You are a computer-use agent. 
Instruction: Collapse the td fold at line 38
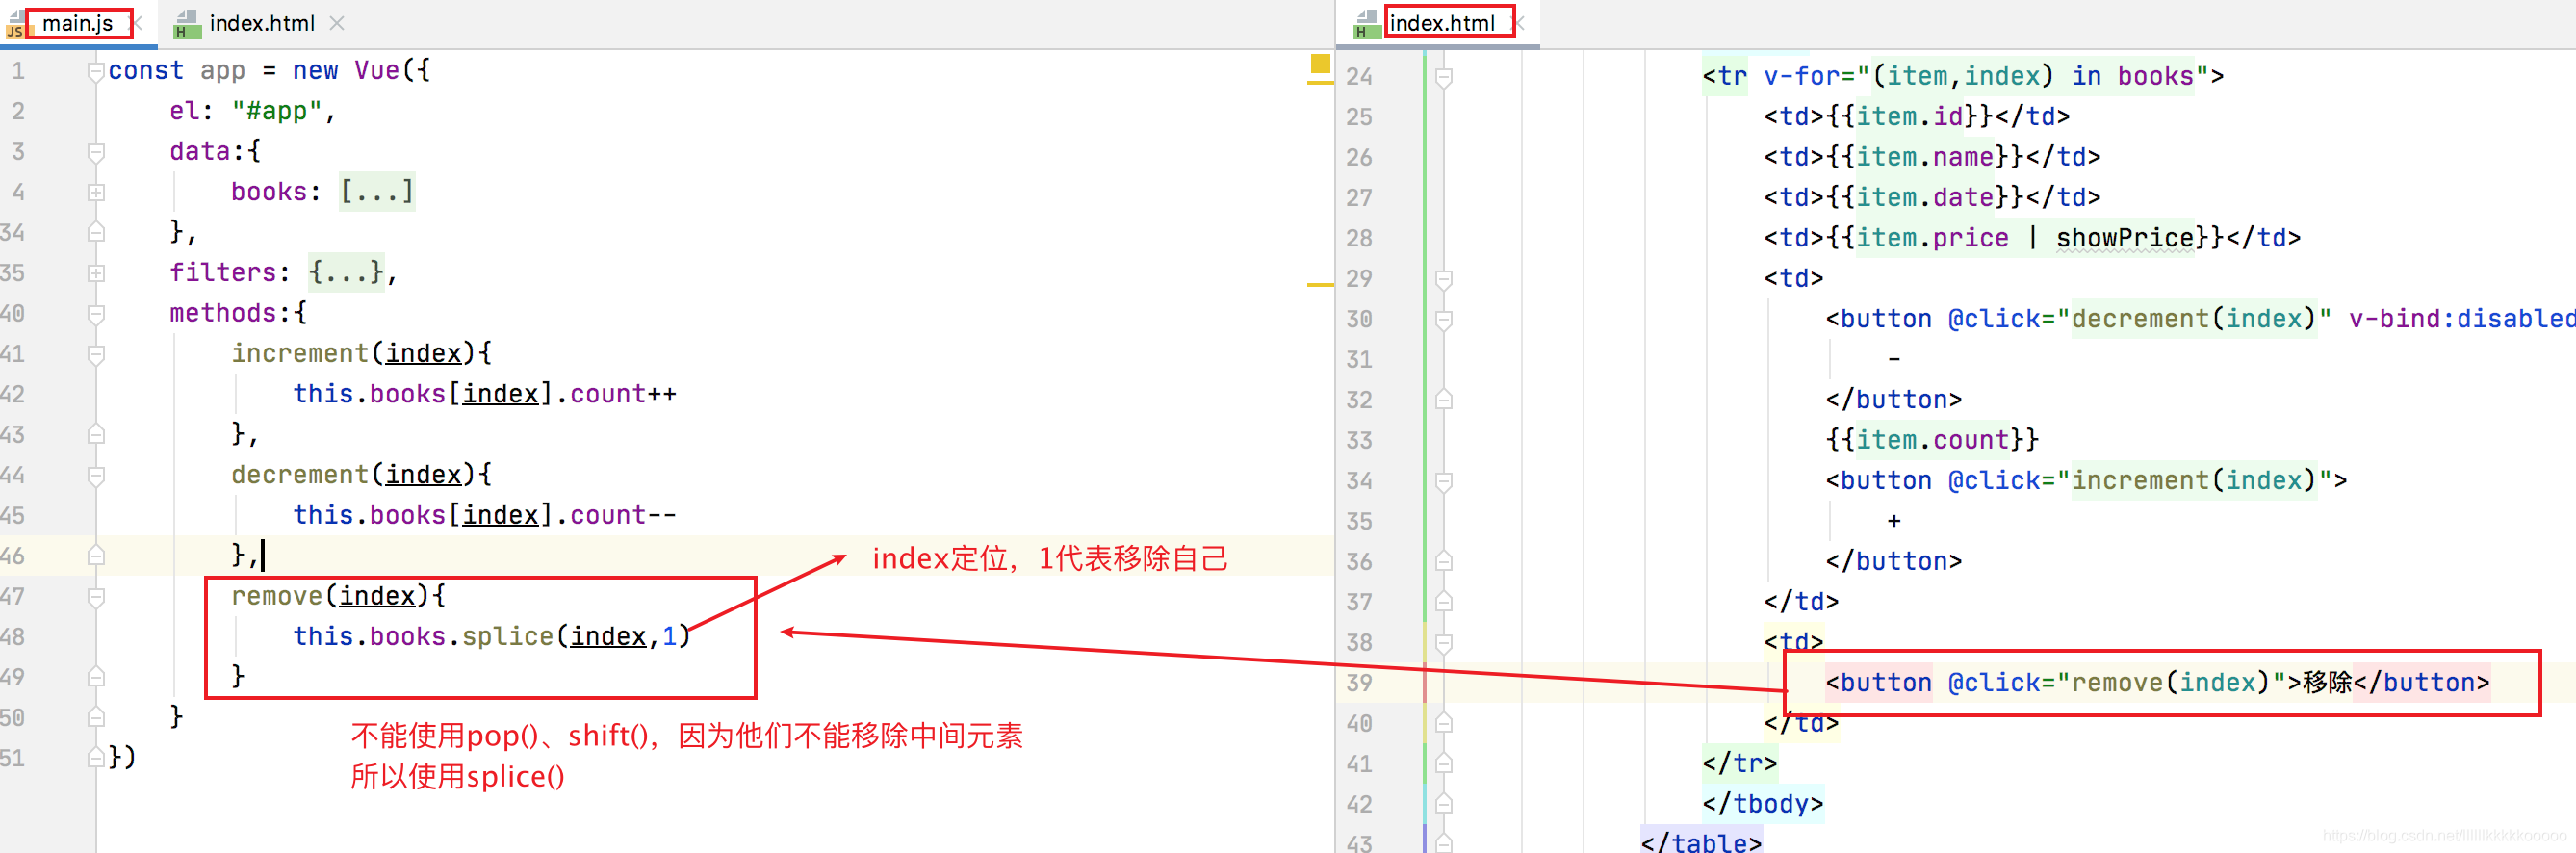tap(1443, 643)
